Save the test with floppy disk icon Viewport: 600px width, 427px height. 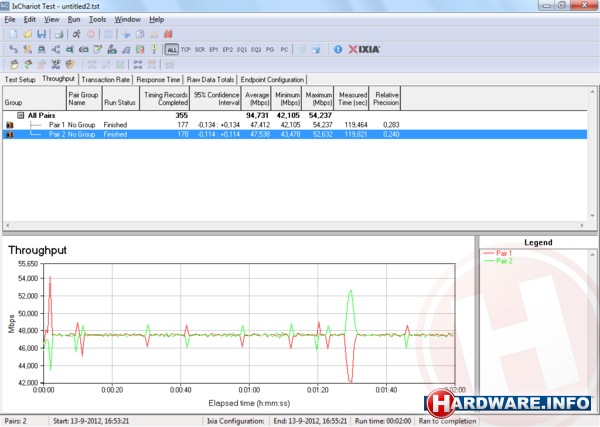[41, 34]
